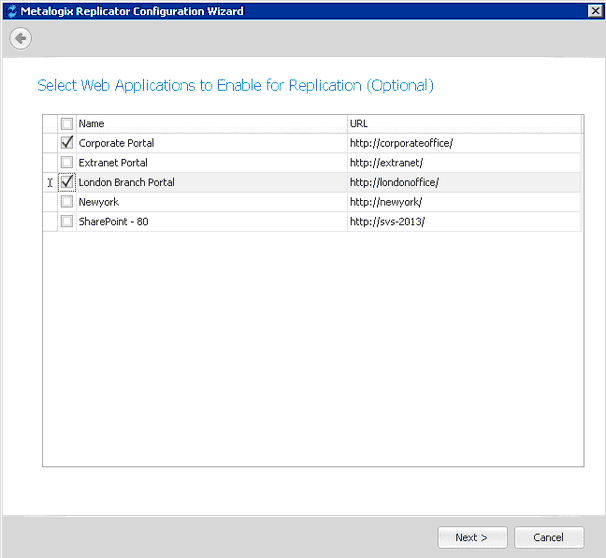The image size is (606, 558).
Task: Click the http://corporateoffice/ URL cell
Action: pyautogui.click(x=464, y=143)
